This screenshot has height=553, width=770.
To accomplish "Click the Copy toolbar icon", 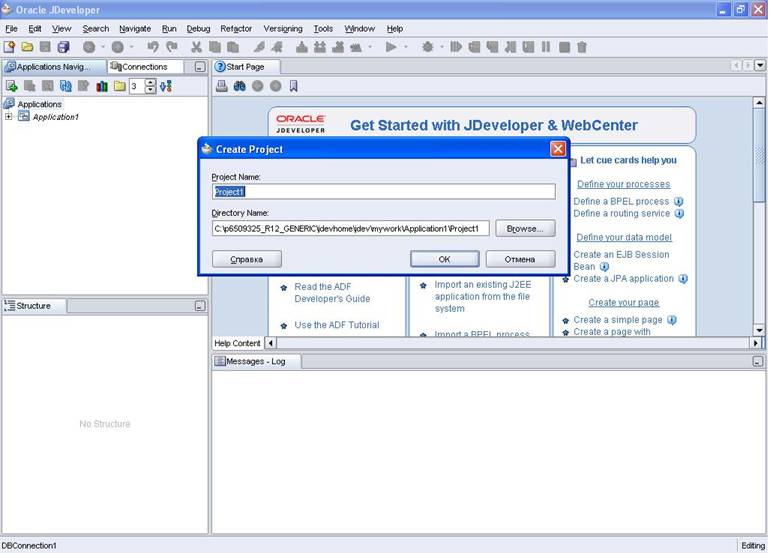I will pos(215,47).
